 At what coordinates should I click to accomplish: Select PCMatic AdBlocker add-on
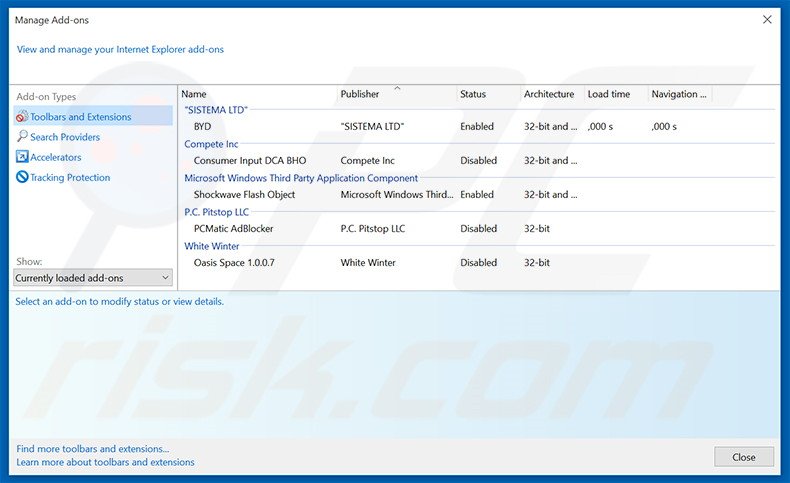pyautogui.click(x=233, y=229)
